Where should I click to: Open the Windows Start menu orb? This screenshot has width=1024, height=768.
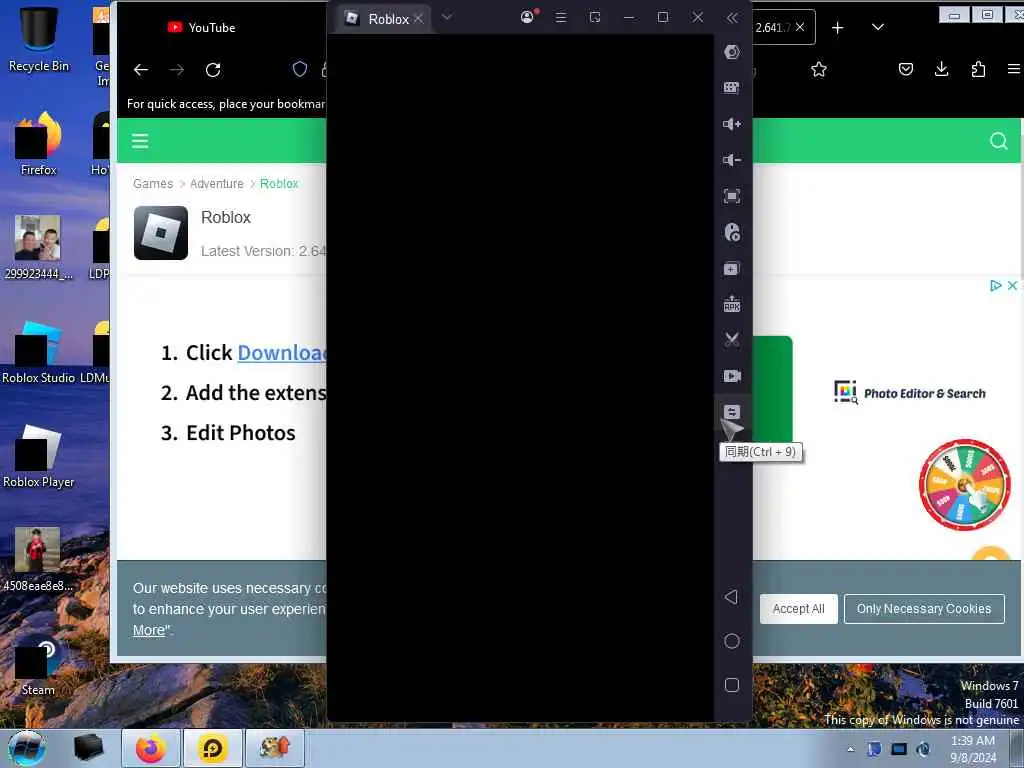27,748
